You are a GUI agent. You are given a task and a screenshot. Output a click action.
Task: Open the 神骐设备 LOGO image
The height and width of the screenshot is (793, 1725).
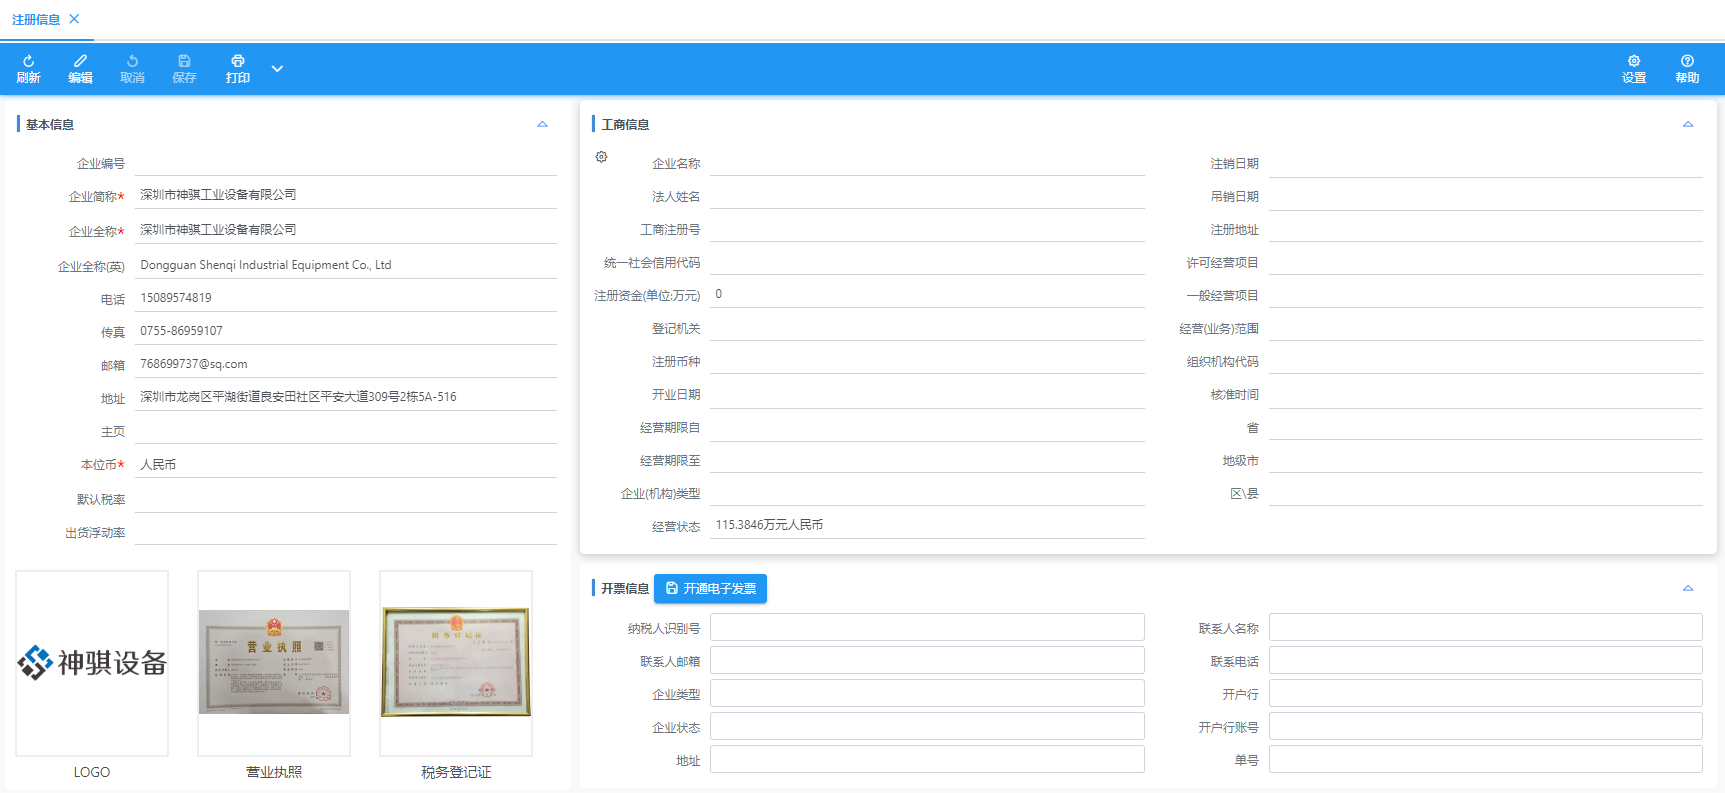92,662
